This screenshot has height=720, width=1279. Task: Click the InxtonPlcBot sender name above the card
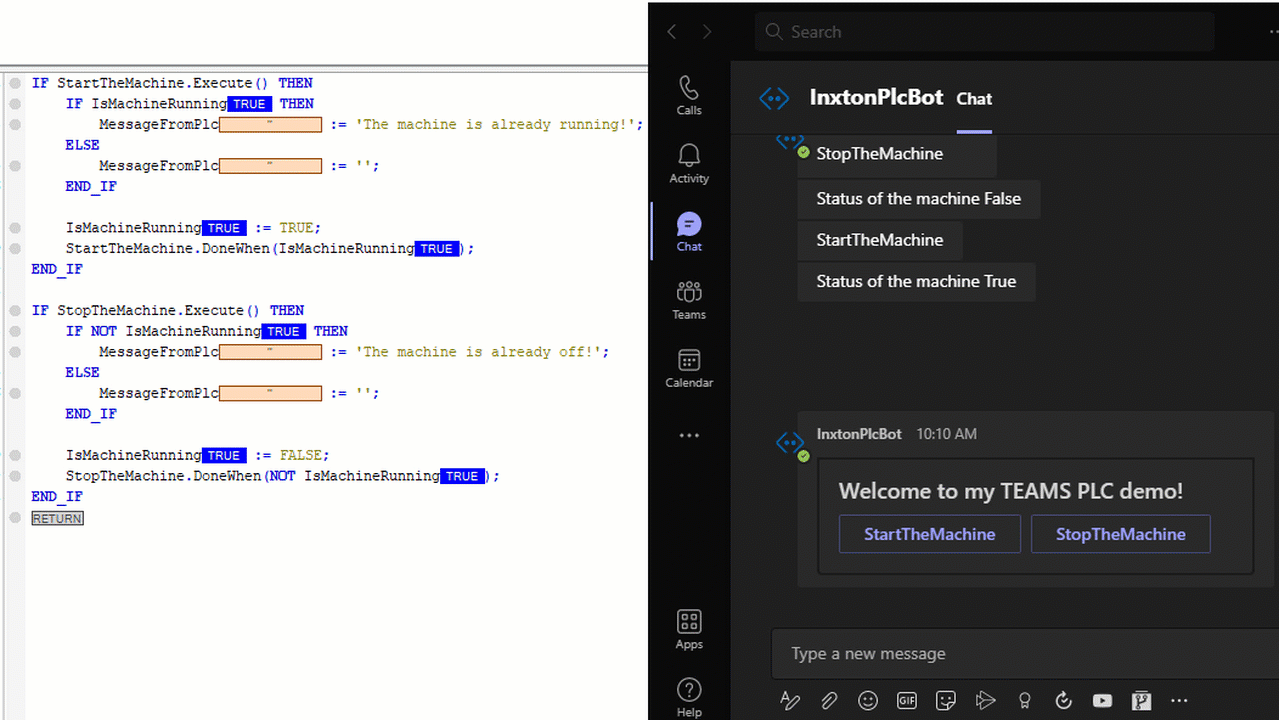[x=859, y=434]
